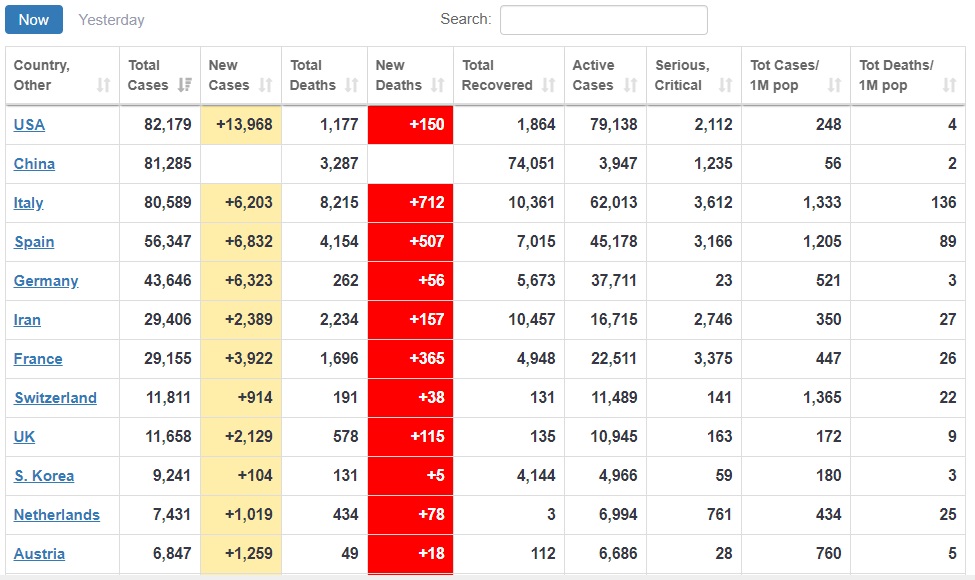This screenshot has height=580, width=975.
Task: Click Active Cases sort arrows
Action: point(631,85)
